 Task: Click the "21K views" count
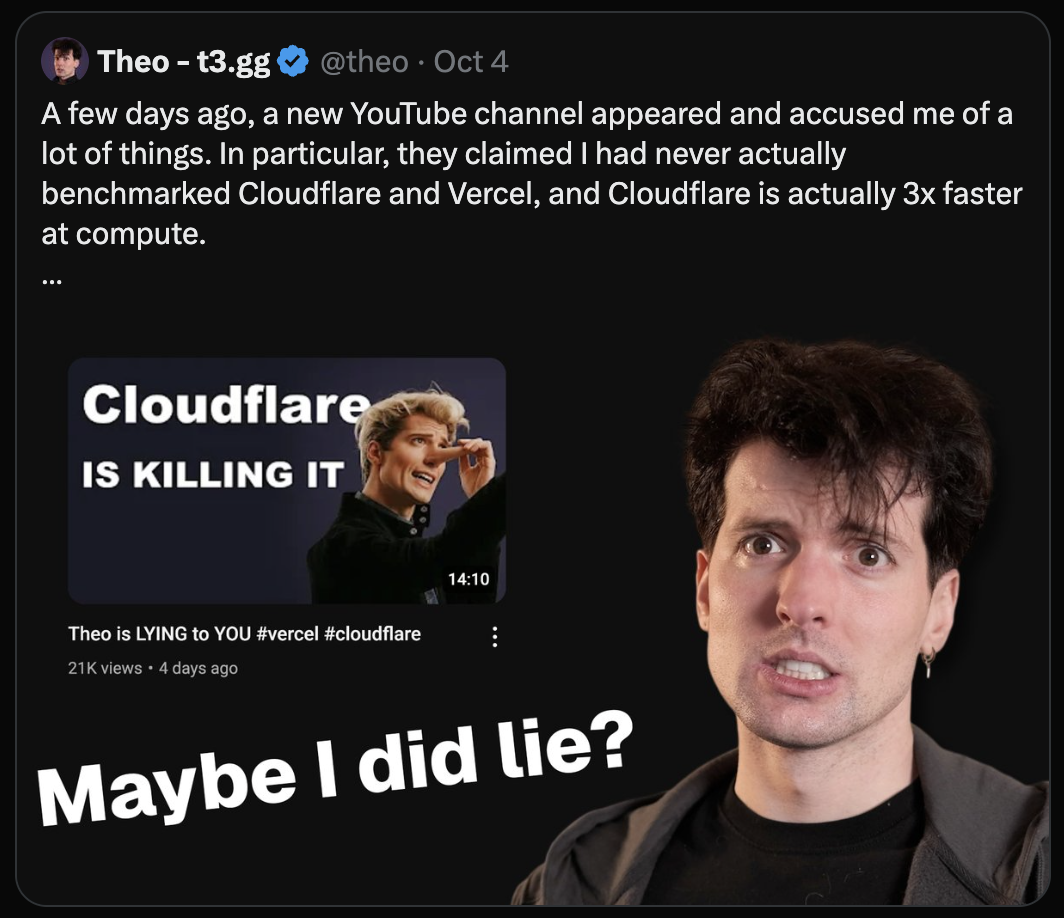click(105, 668)
